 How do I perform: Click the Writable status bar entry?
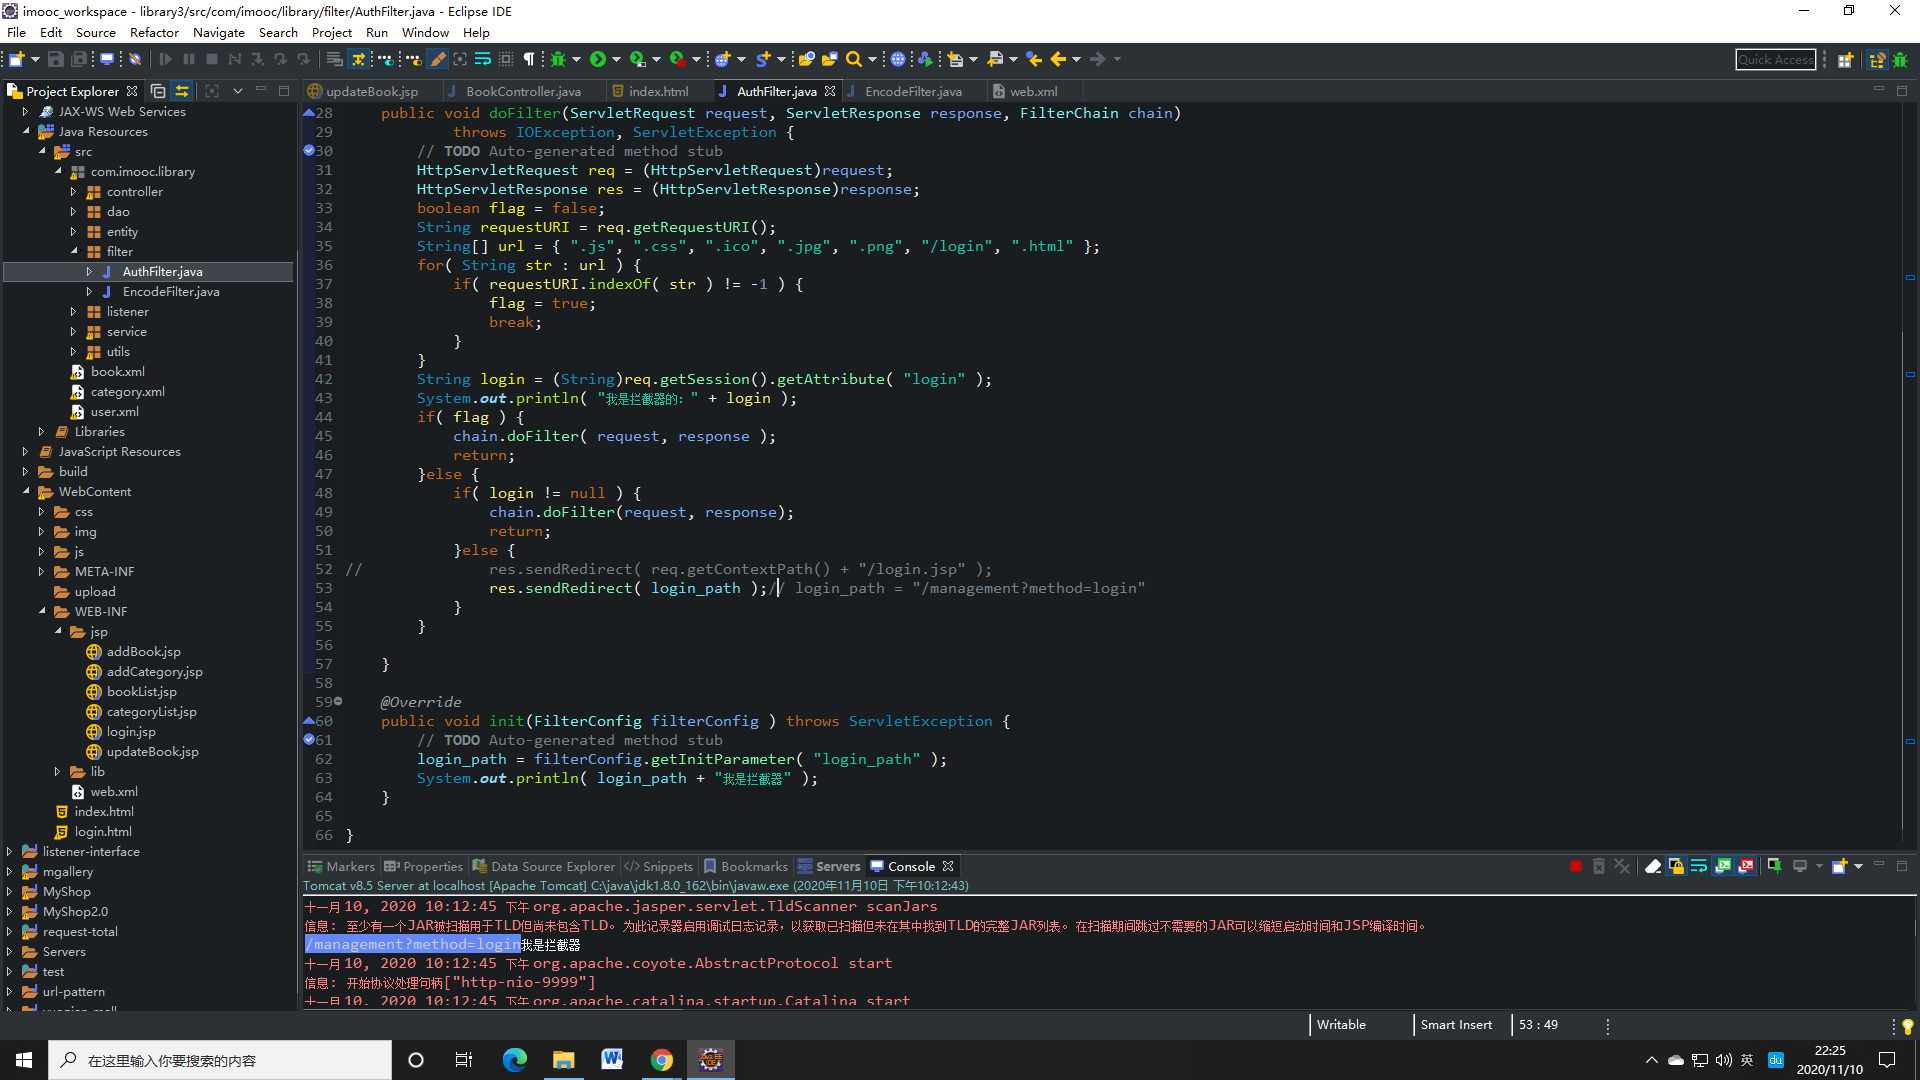(x=1341, y=1025)
